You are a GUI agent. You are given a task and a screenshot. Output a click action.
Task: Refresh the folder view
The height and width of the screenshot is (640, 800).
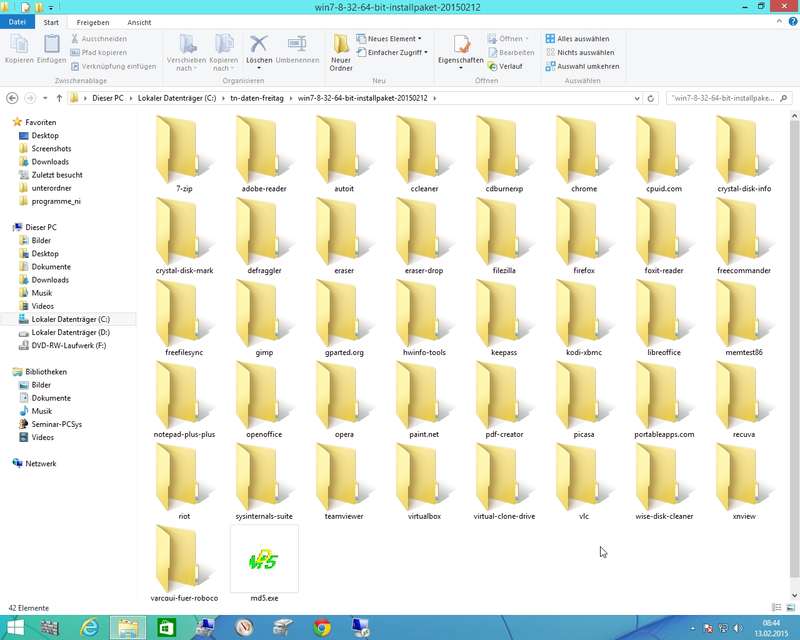(x=651, y=99)
